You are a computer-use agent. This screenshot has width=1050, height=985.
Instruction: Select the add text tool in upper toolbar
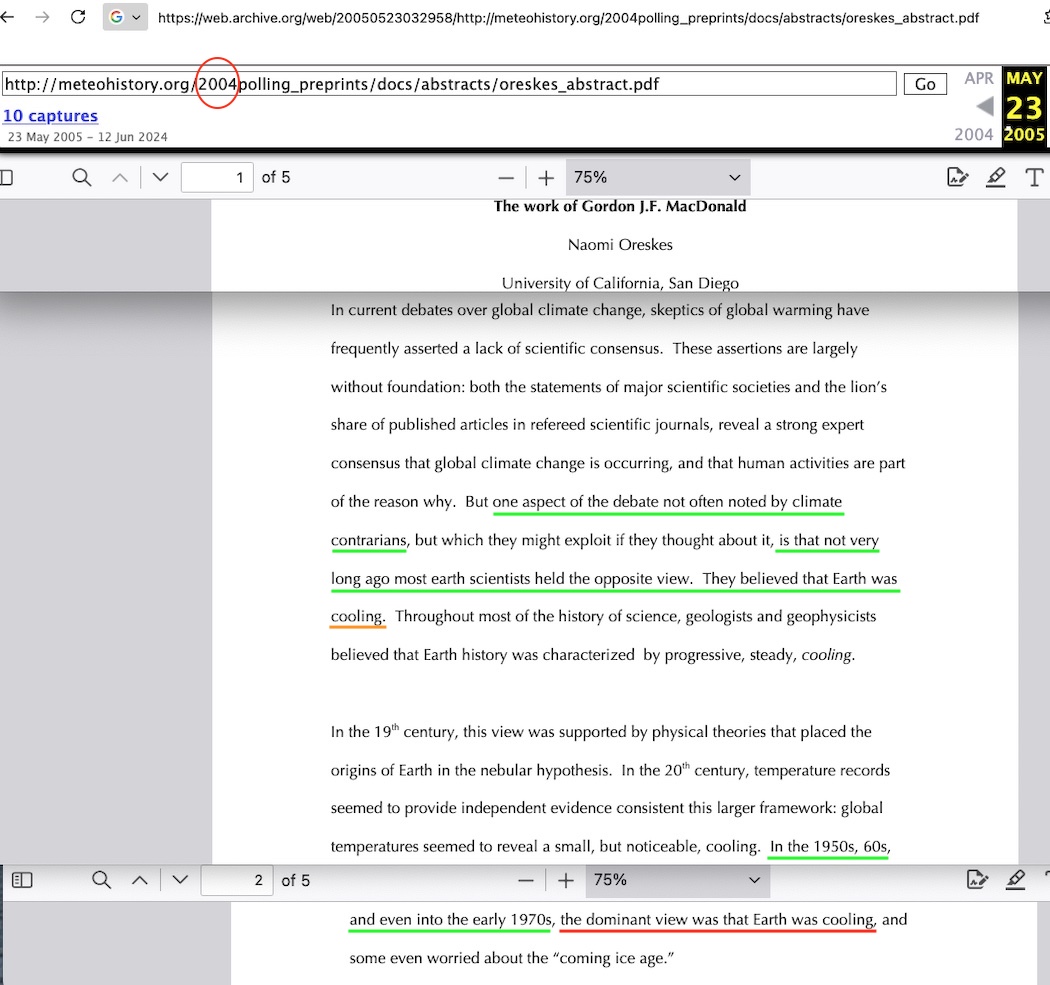1035,178
